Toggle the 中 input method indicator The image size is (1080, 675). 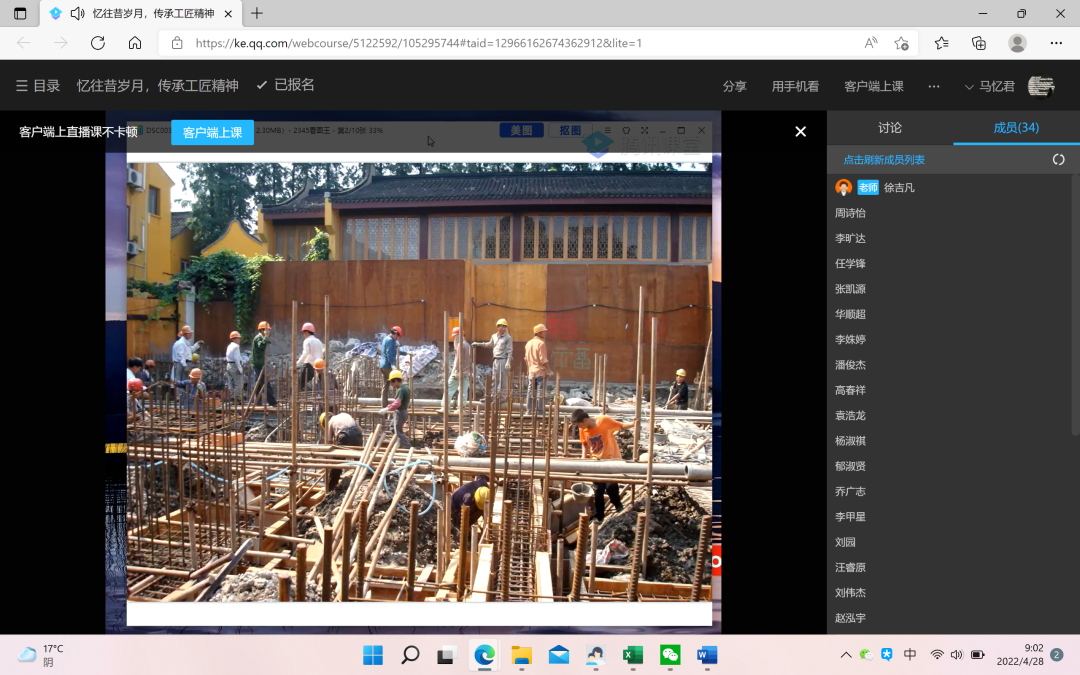coord(910,655)
